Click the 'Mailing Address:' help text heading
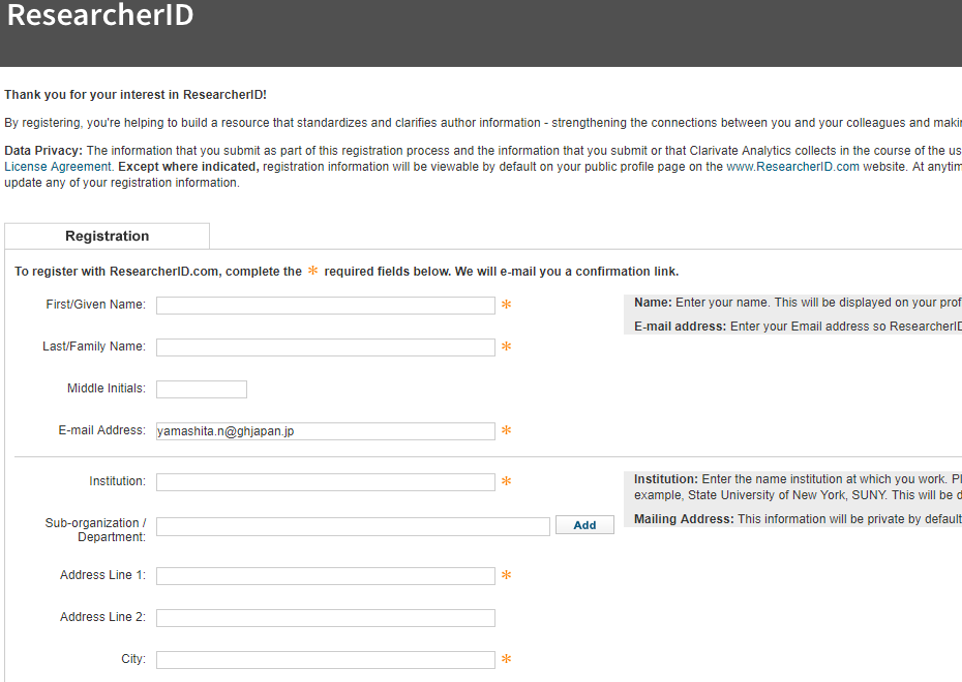This screenshot has height=682, width=962. tap(684, 519)
